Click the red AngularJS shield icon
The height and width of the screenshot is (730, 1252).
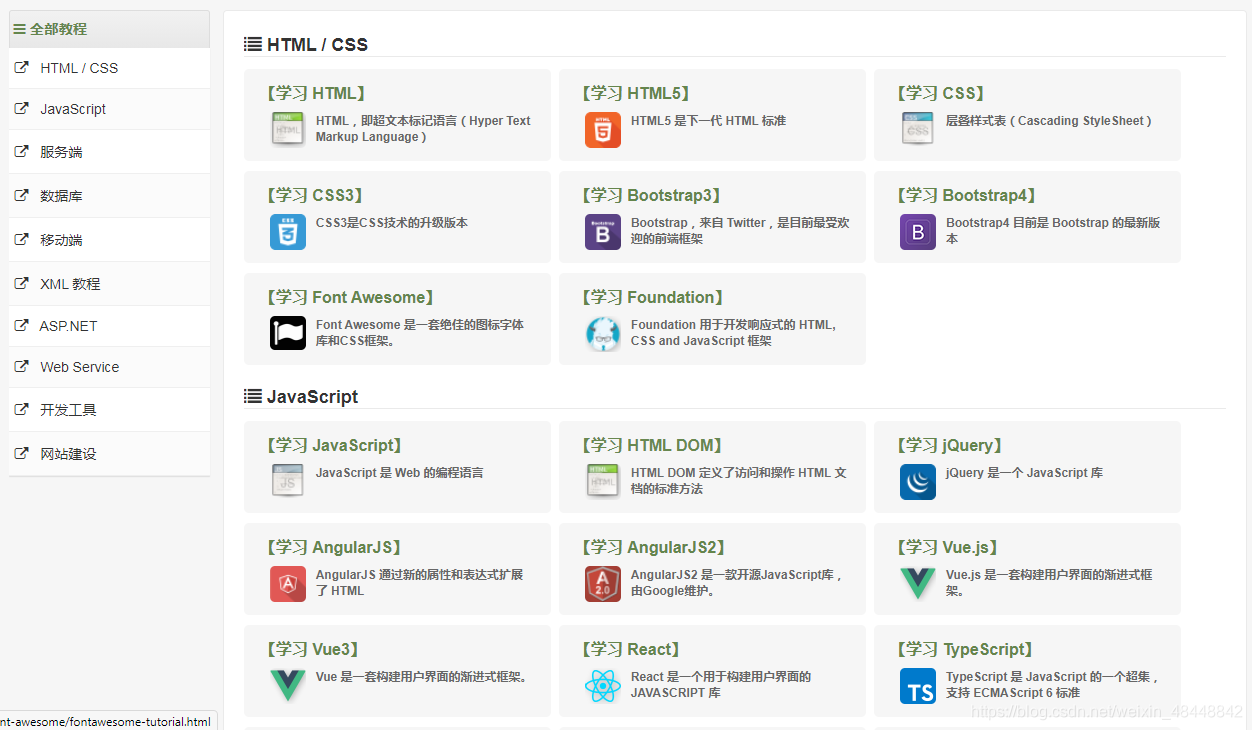288,584
